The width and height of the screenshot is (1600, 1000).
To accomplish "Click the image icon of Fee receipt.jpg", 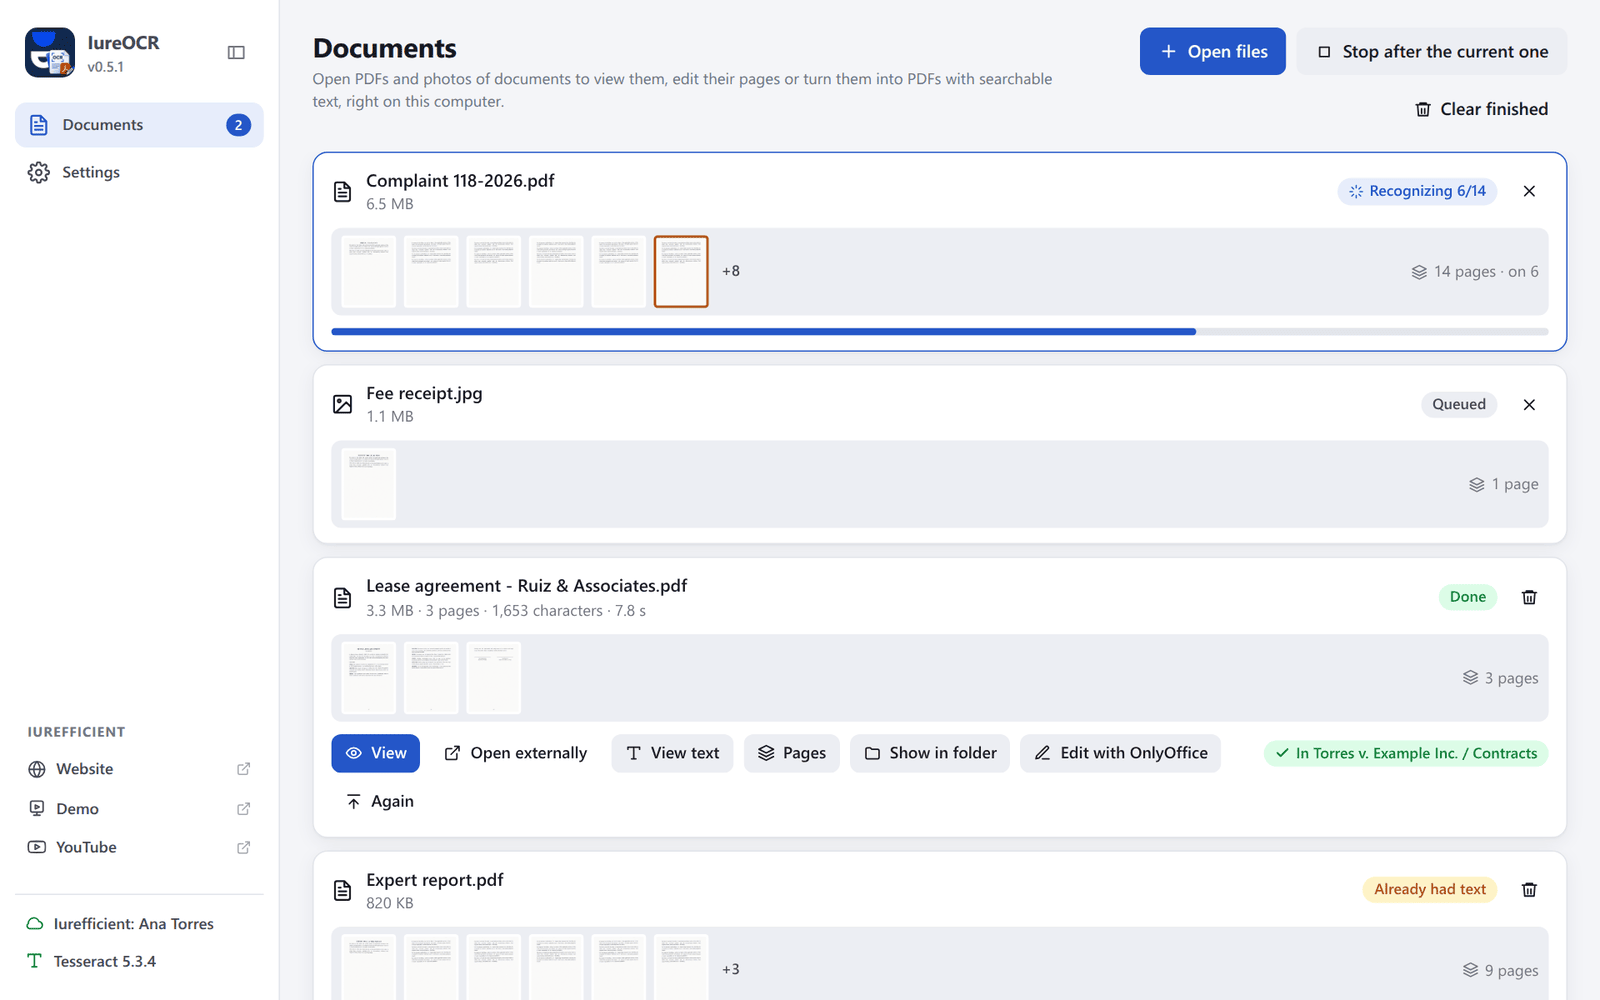I will (342, 404).
